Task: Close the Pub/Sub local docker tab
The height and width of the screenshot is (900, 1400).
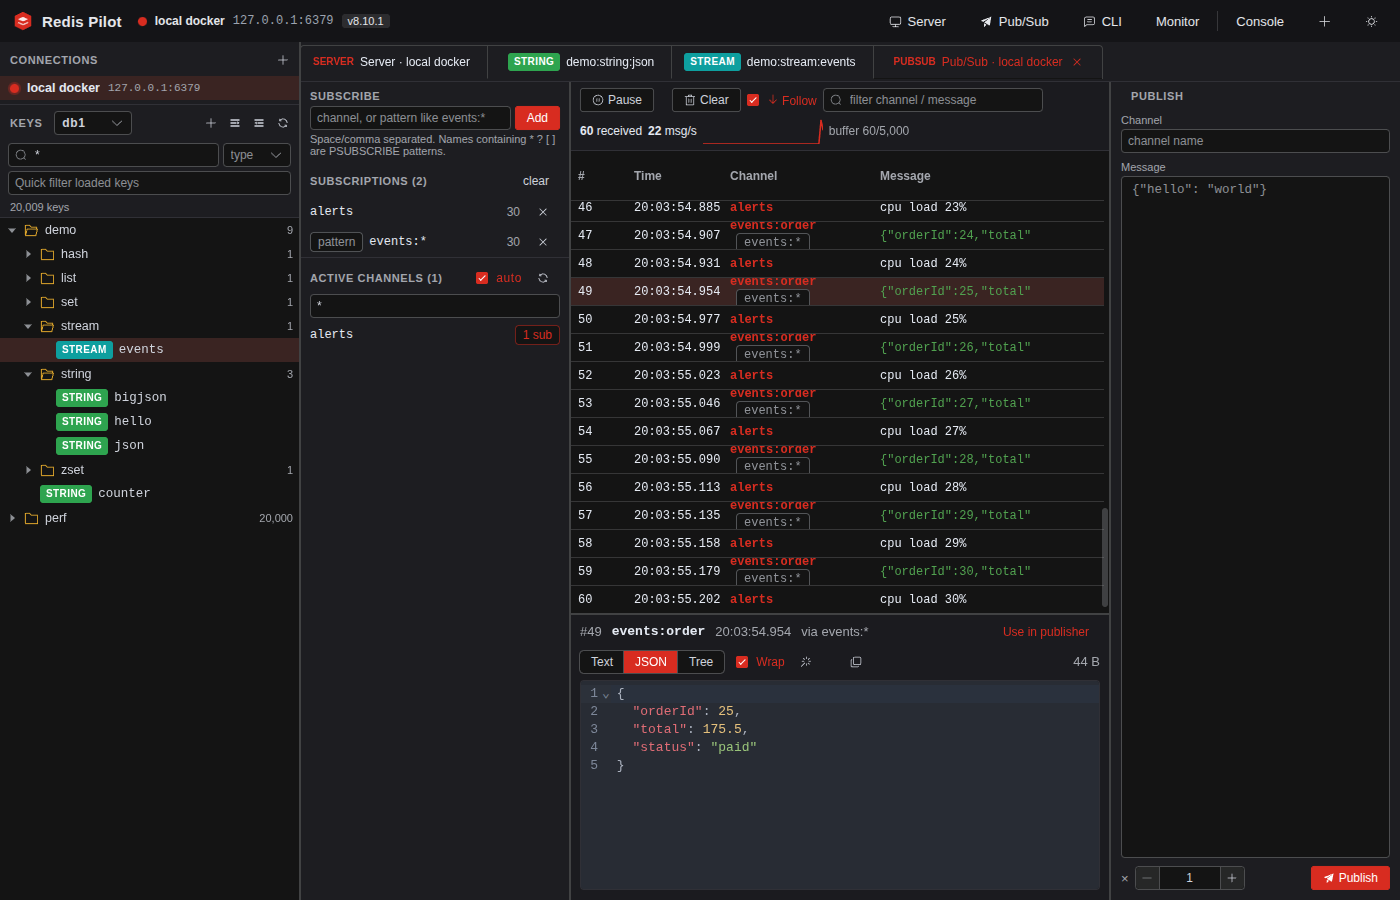Action: [x=1077, y=62]
